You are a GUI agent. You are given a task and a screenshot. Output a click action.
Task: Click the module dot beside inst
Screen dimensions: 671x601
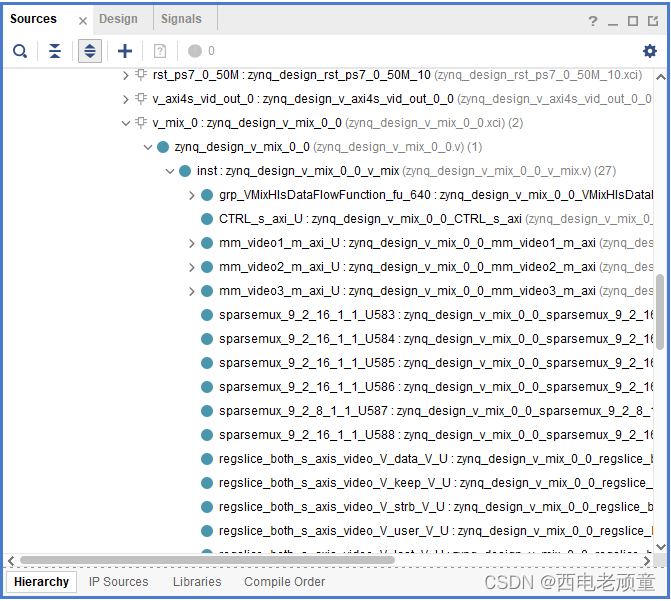tap(185, 171)
